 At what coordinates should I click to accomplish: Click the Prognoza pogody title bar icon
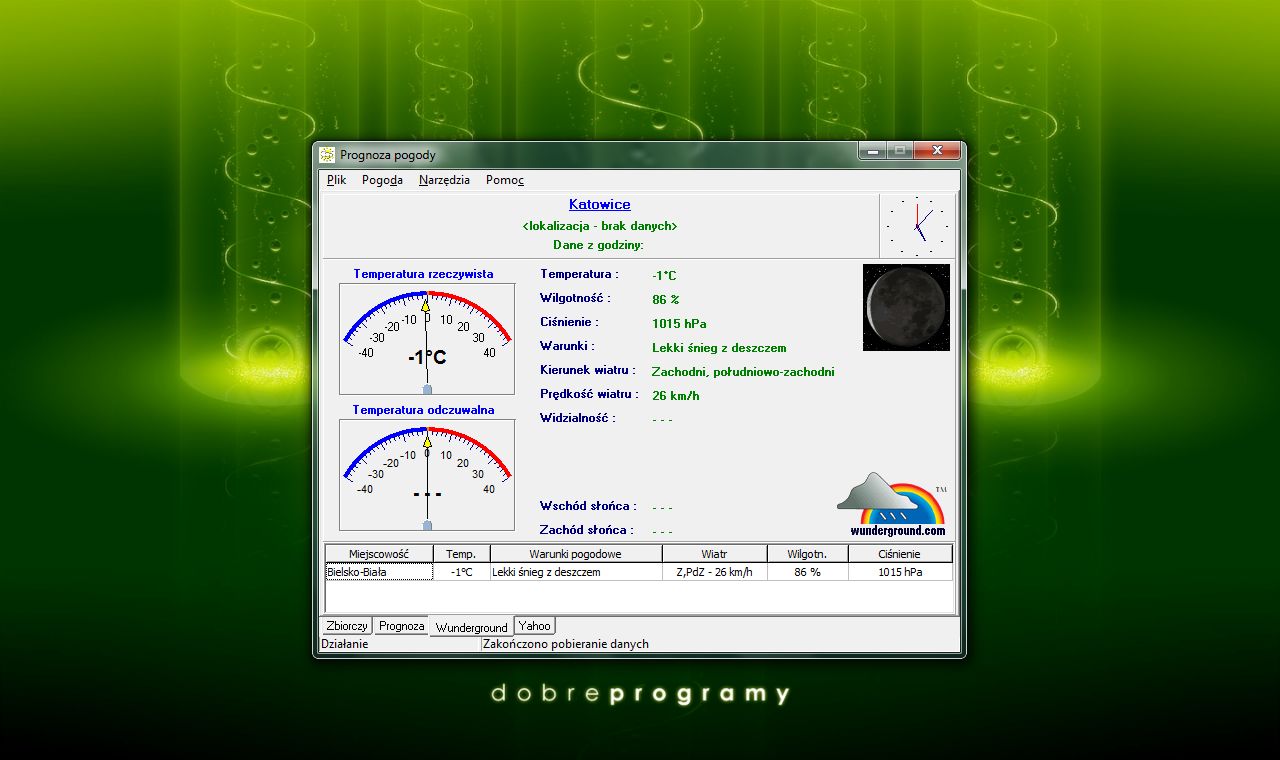[327, 154]
